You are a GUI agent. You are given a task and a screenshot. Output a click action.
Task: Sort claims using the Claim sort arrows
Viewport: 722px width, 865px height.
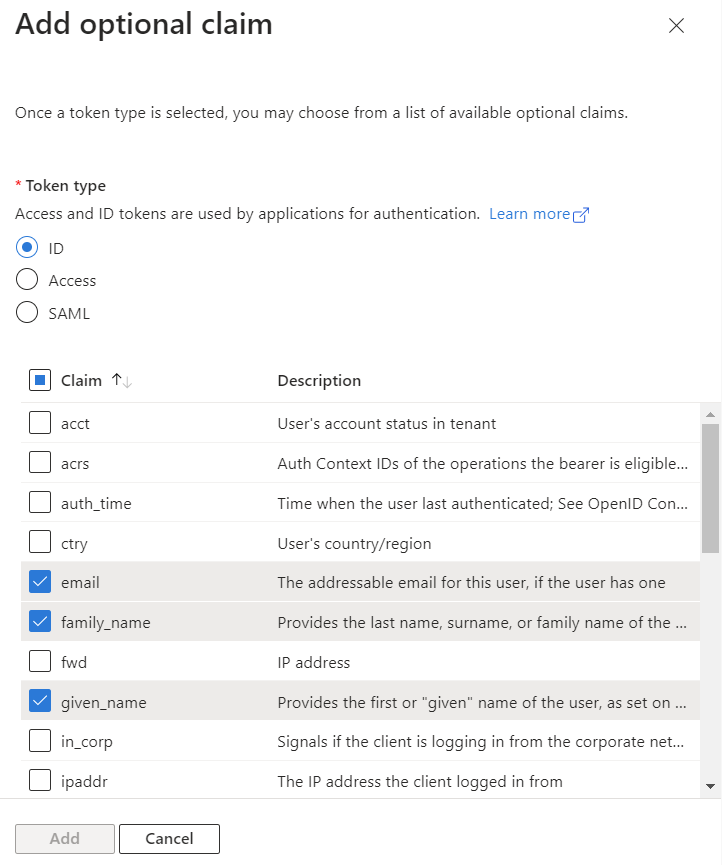pos(122,380)
